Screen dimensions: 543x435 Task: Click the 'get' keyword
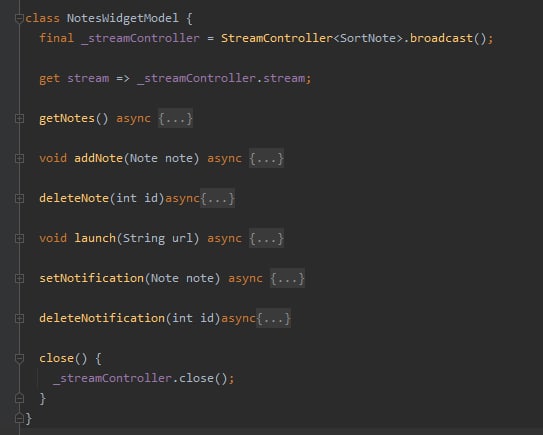point(50,79)
